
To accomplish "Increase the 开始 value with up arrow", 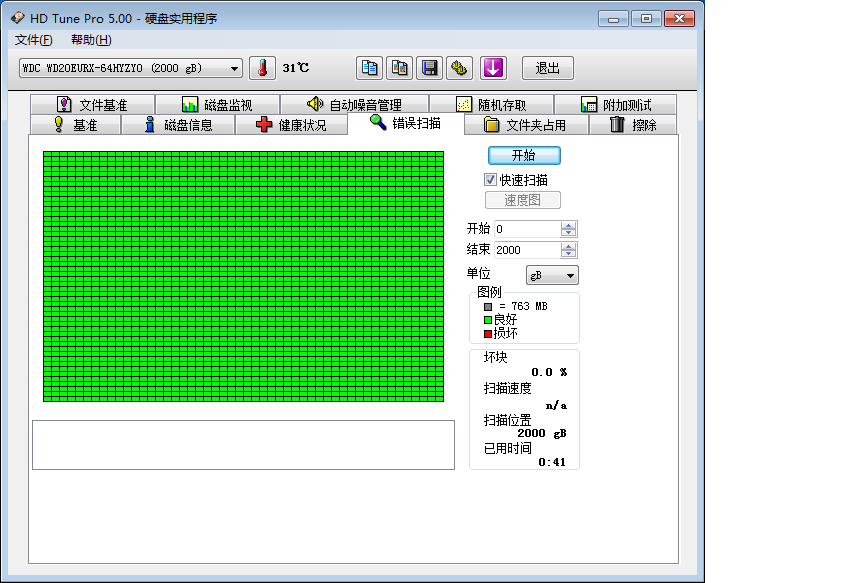I will click(x=569, y=225).
